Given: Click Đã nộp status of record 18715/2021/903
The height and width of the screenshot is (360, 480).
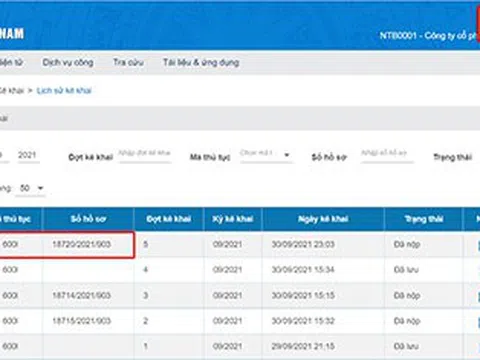Looking at the screenshot, I should click(x=407, y=321).
